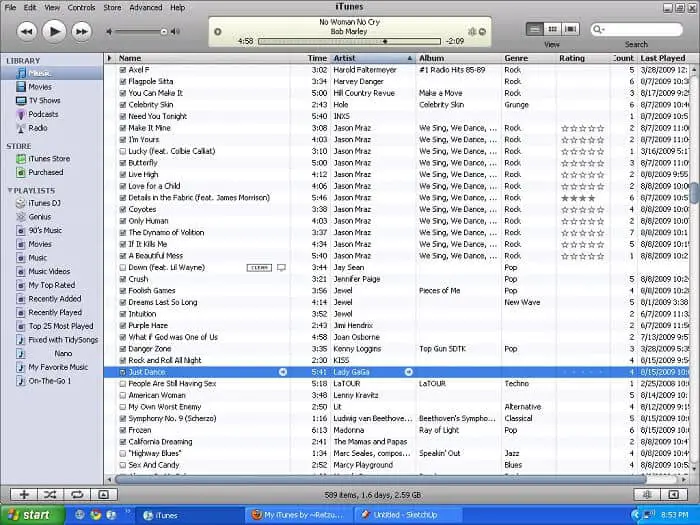The image size is (700, 525).
Task: Open the Store menu
Action: 112,7
